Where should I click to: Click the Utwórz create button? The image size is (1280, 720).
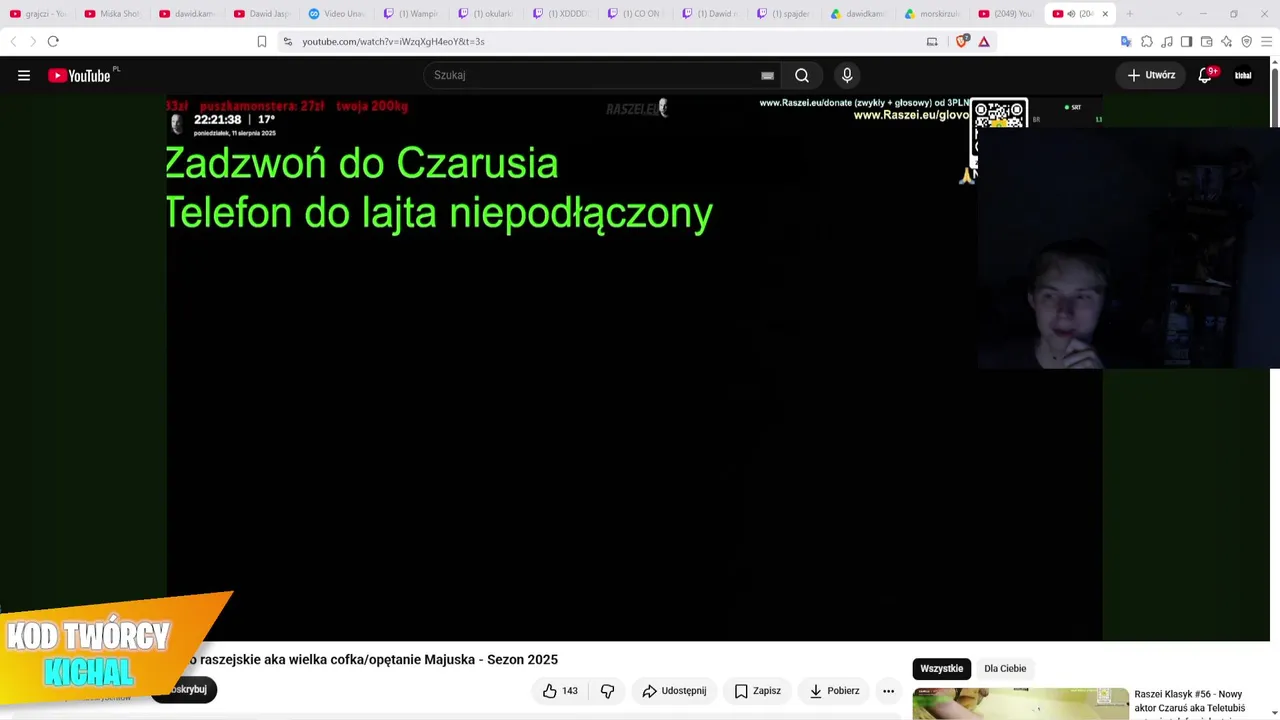1151,75
